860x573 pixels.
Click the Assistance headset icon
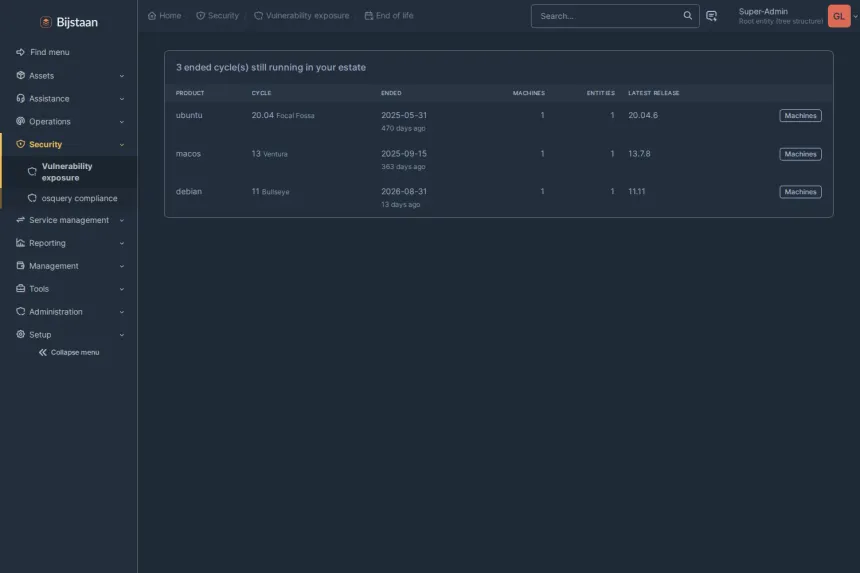click(x=20, y=98)
